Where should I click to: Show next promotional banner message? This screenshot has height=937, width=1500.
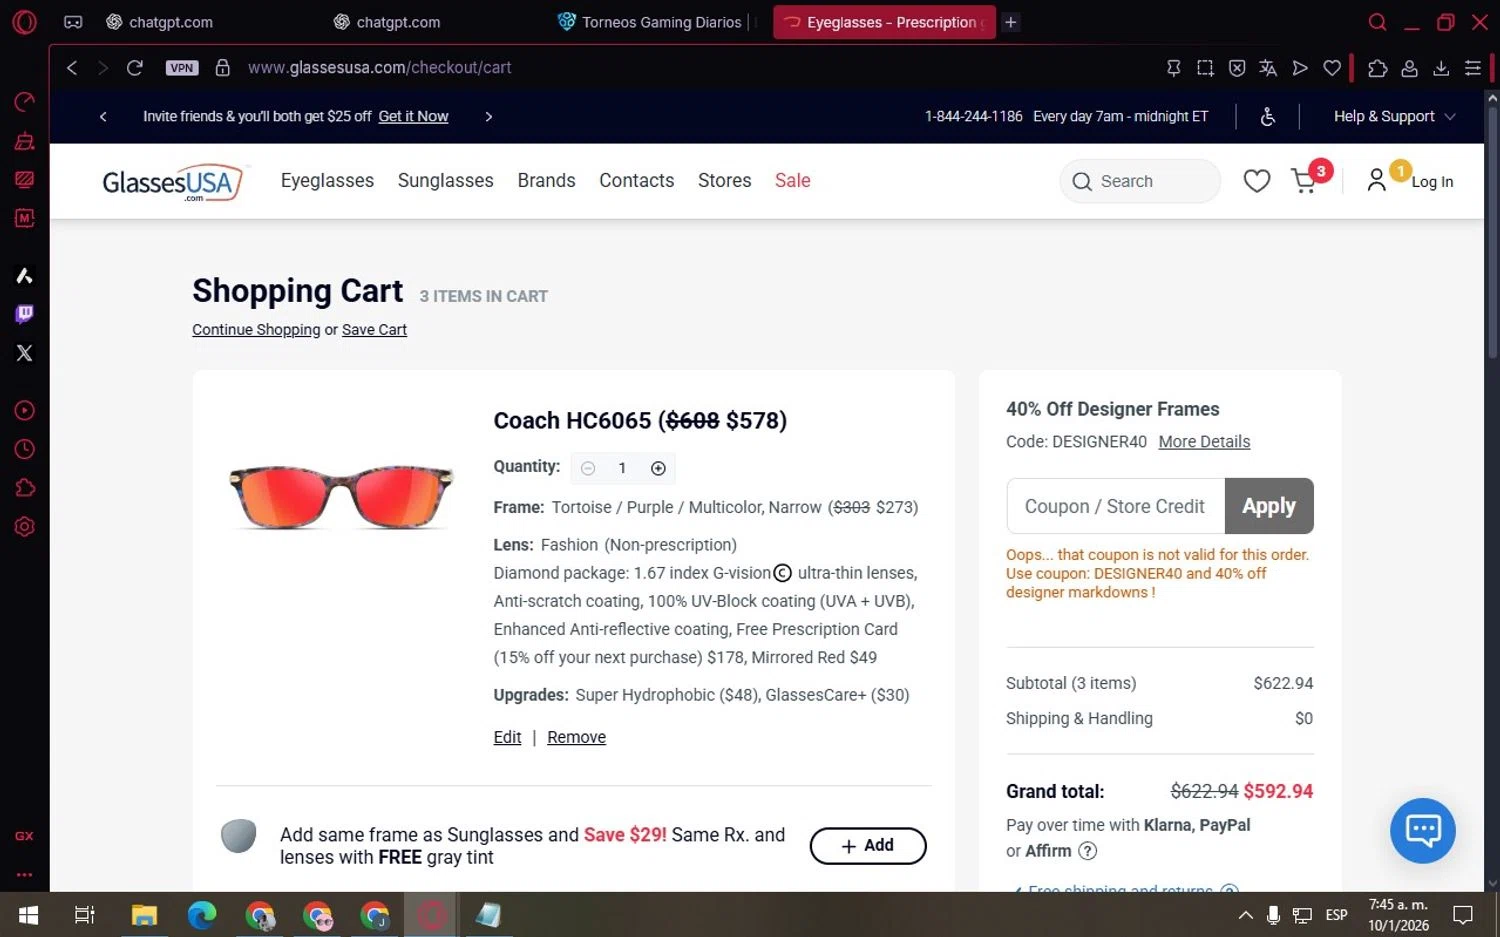[488, 117]
